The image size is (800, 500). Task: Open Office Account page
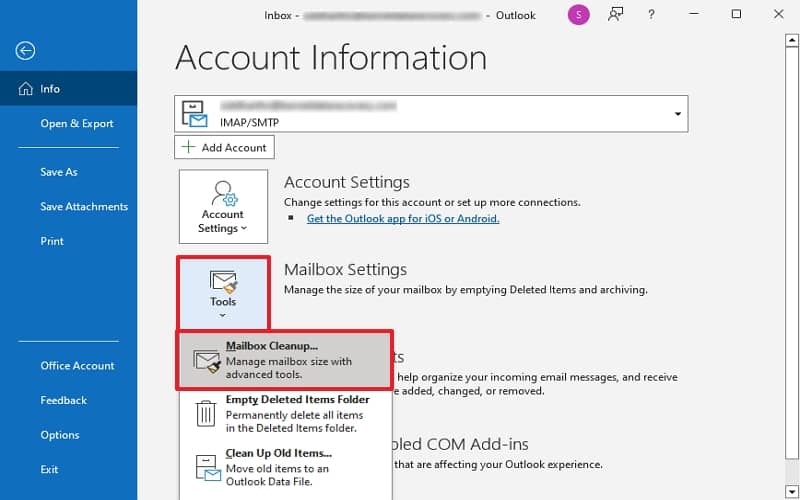(78, 366)
